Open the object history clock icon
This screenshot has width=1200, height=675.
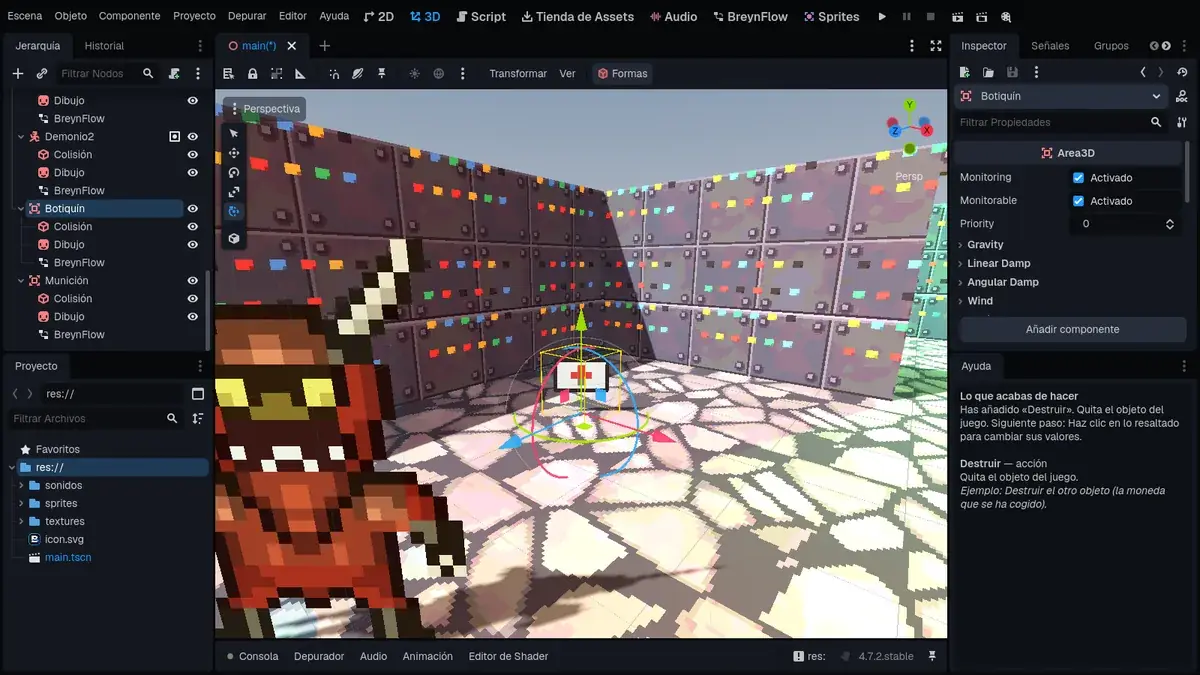1183,72
